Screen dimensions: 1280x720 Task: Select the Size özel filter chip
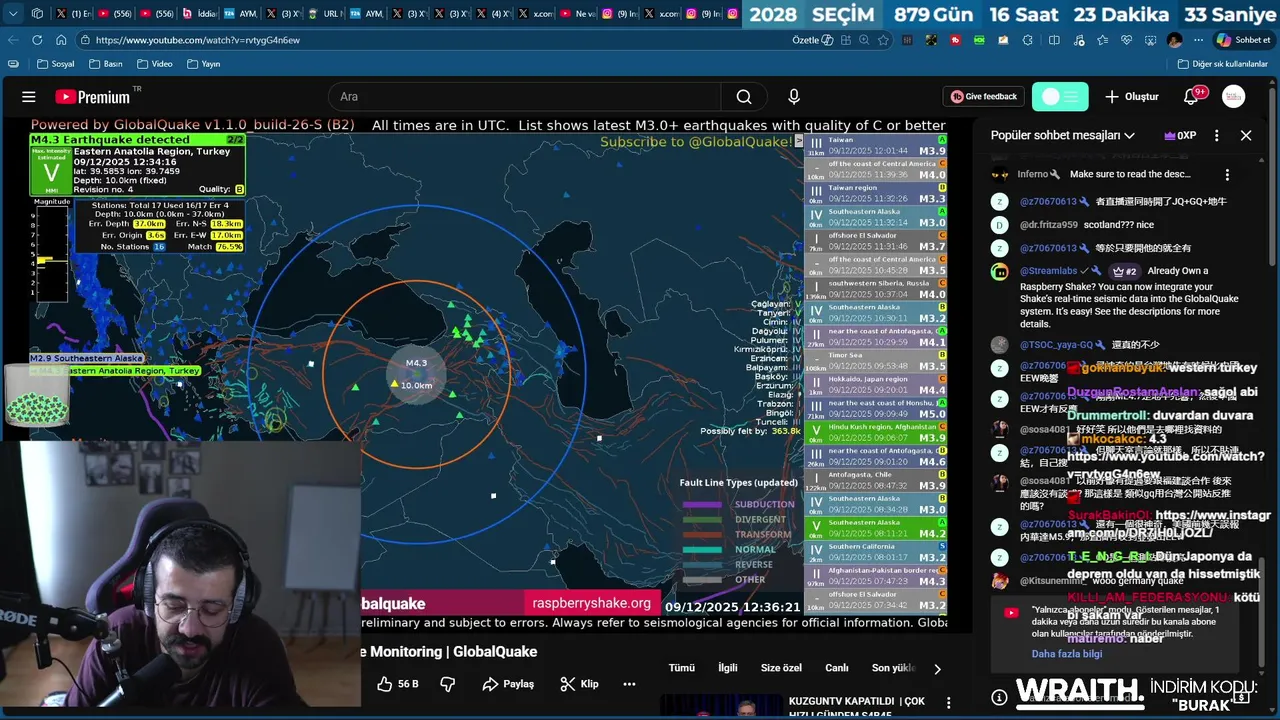pos(781,668)
